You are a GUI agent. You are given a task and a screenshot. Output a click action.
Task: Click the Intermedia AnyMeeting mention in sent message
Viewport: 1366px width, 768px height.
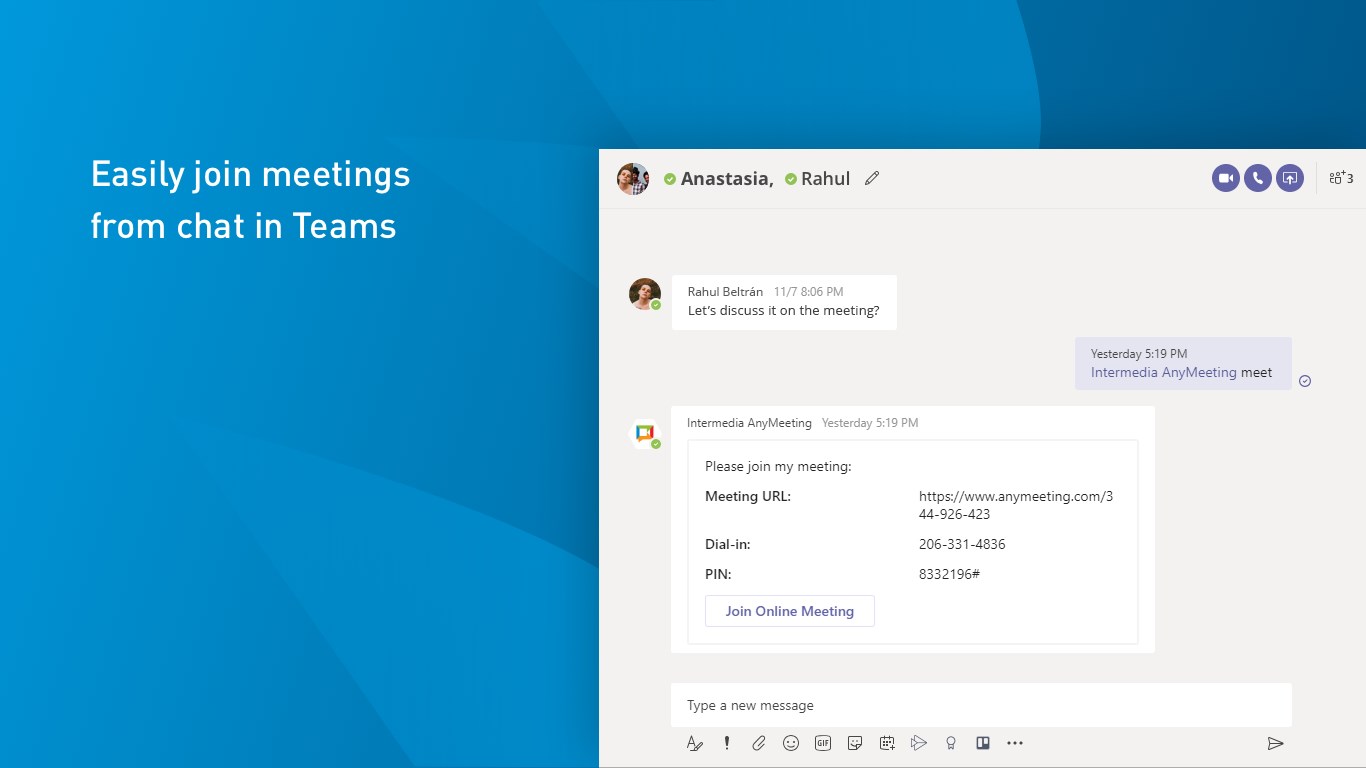tap(1164, 372)
